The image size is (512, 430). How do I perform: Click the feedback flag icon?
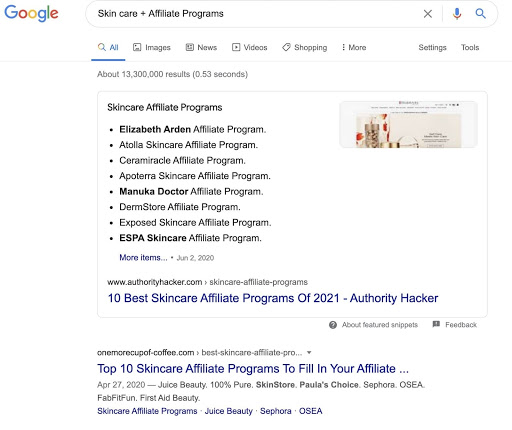pos(436,324)
